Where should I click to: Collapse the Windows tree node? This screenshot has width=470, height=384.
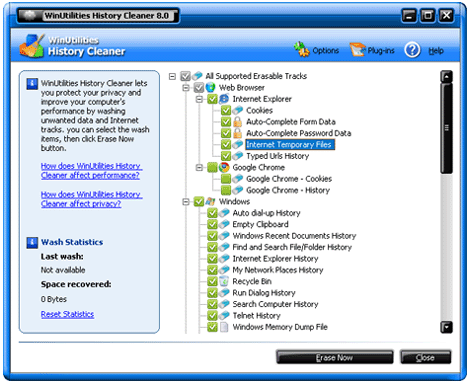tap(186, 201)
